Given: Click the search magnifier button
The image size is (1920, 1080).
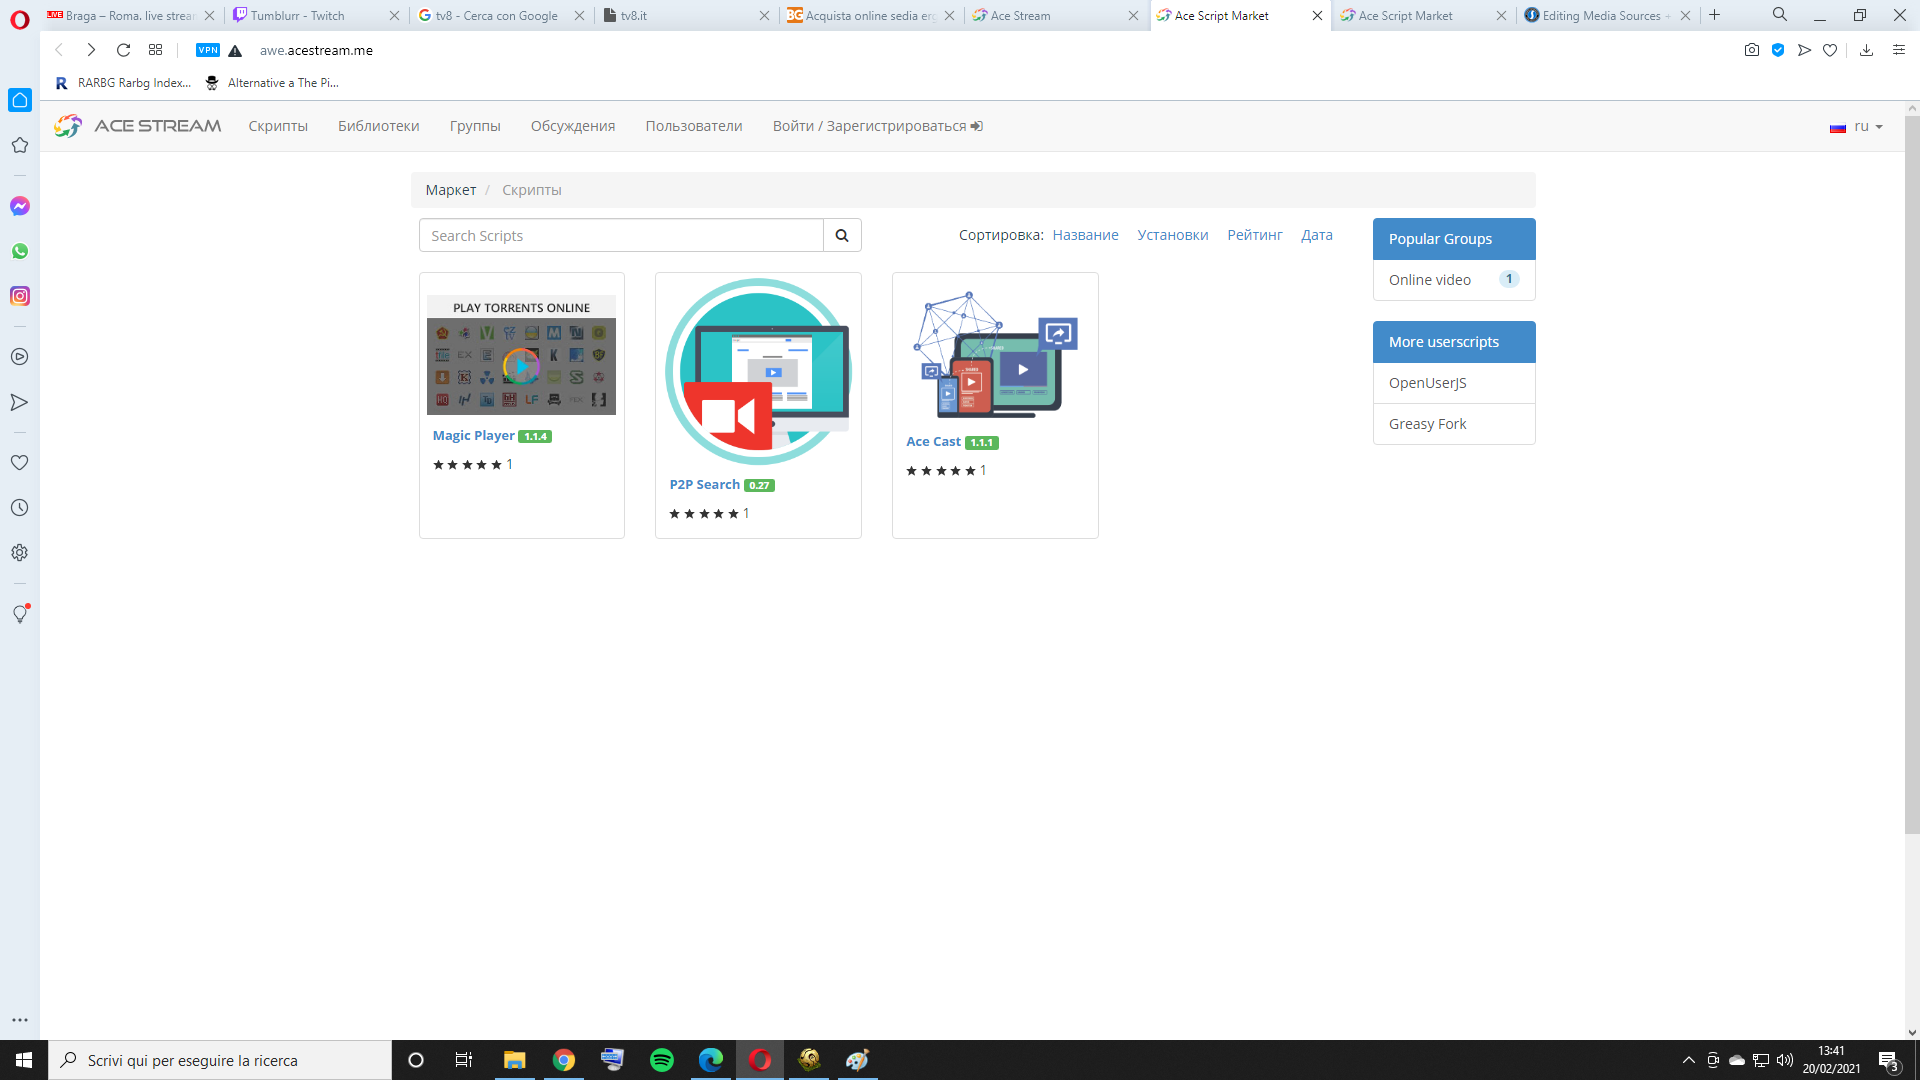Looking at the screenshot, I should pos(842,235).
